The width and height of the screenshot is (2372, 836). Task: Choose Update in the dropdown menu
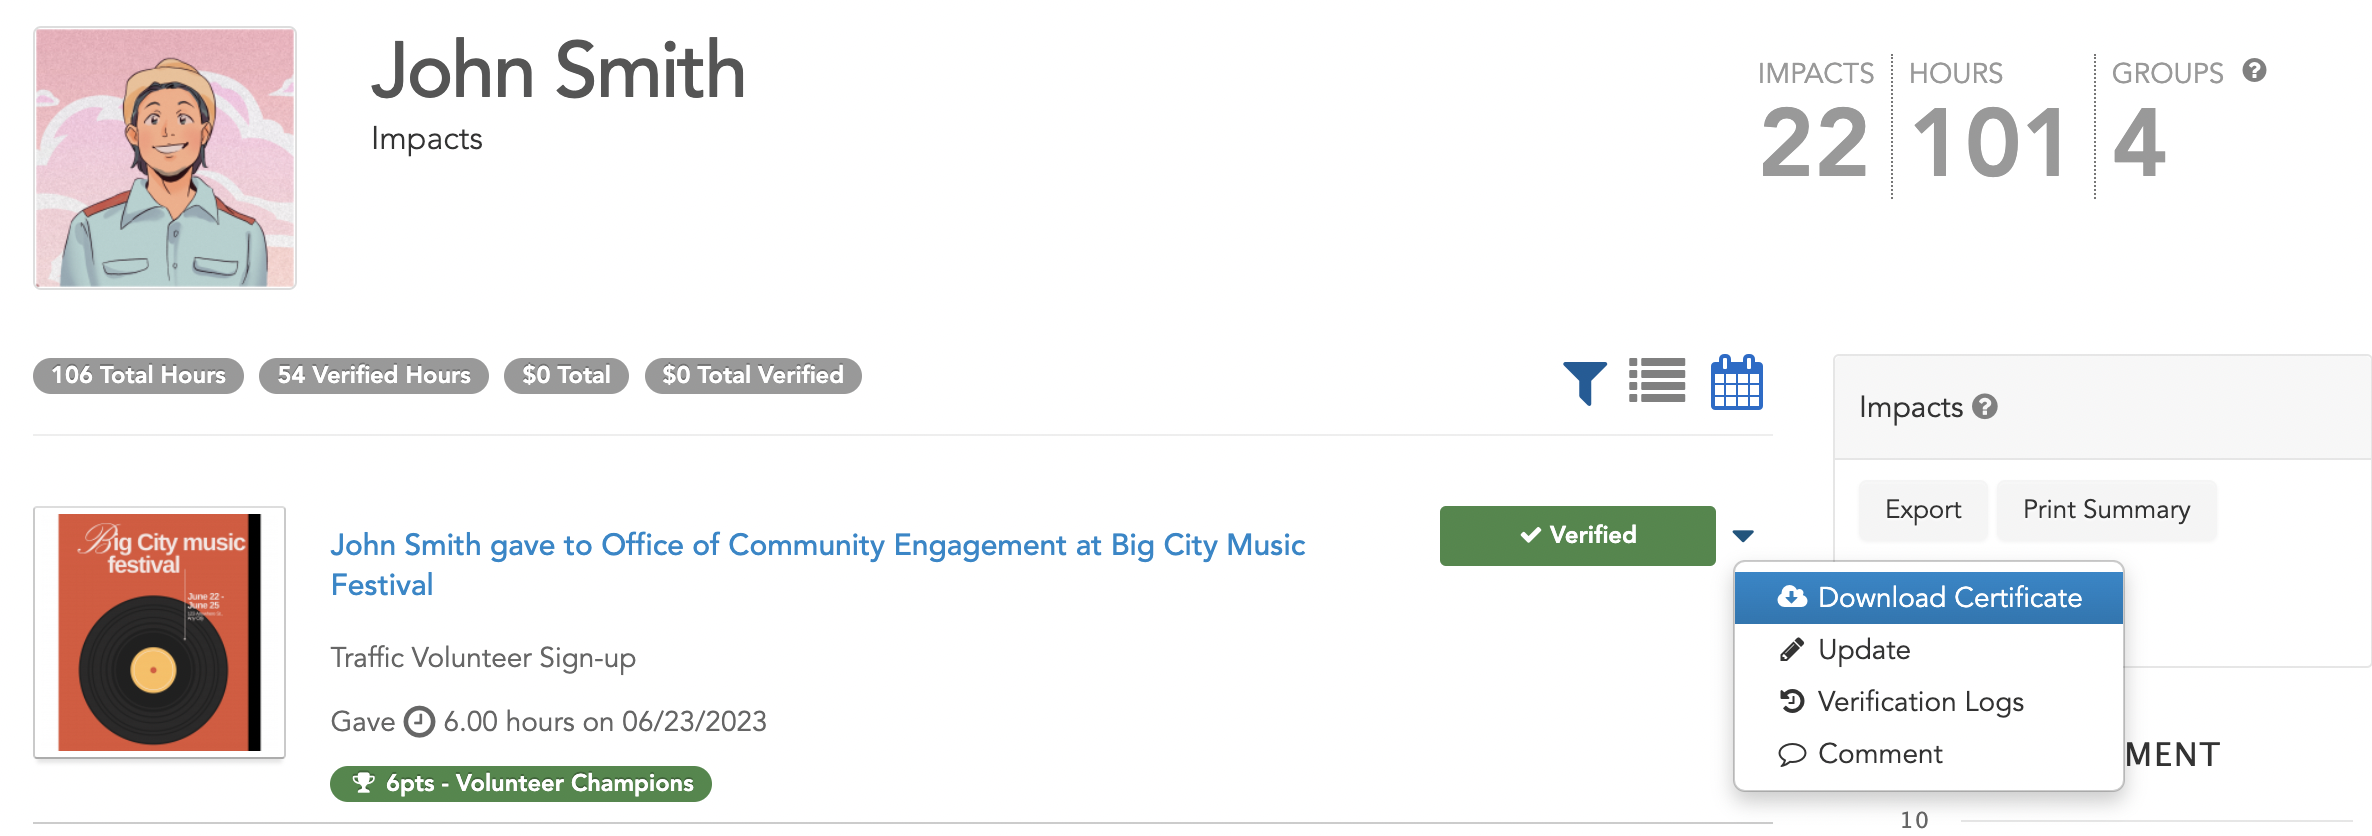(1928, 650)
